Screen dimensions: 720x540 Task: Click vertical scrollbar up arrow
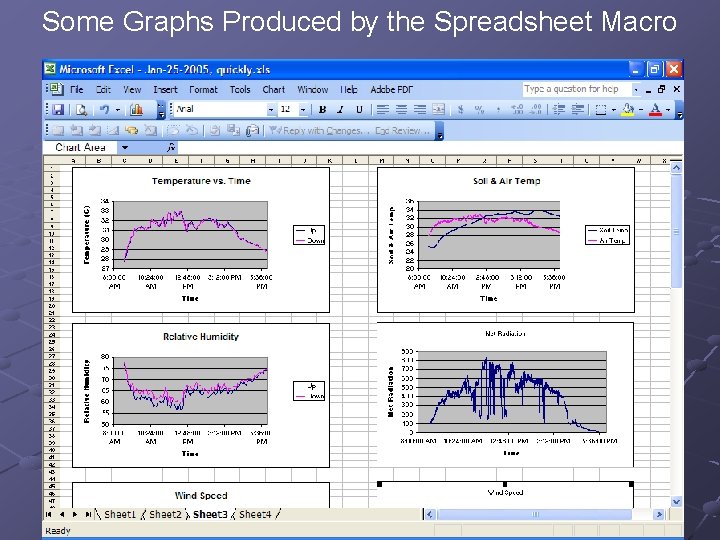(x=676, y=168)
